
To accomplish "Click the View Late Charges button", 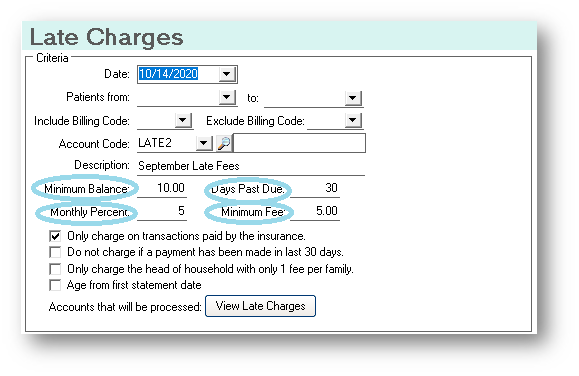I will pyautogui.click(x=260, y=306).
